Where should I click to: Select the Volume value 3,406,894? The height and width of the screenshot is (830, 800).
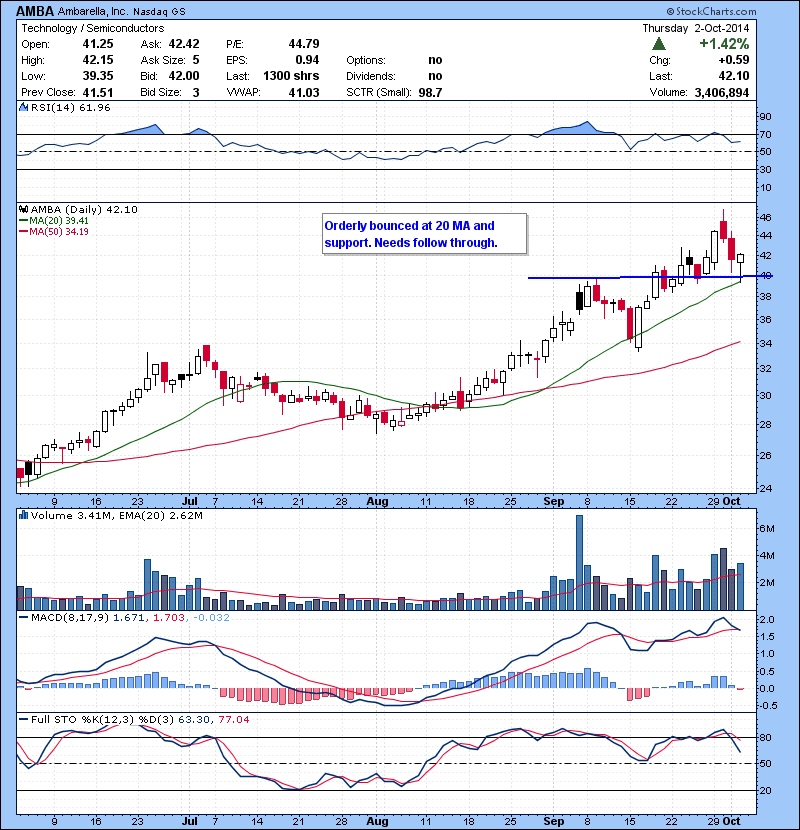click(722, 93)
